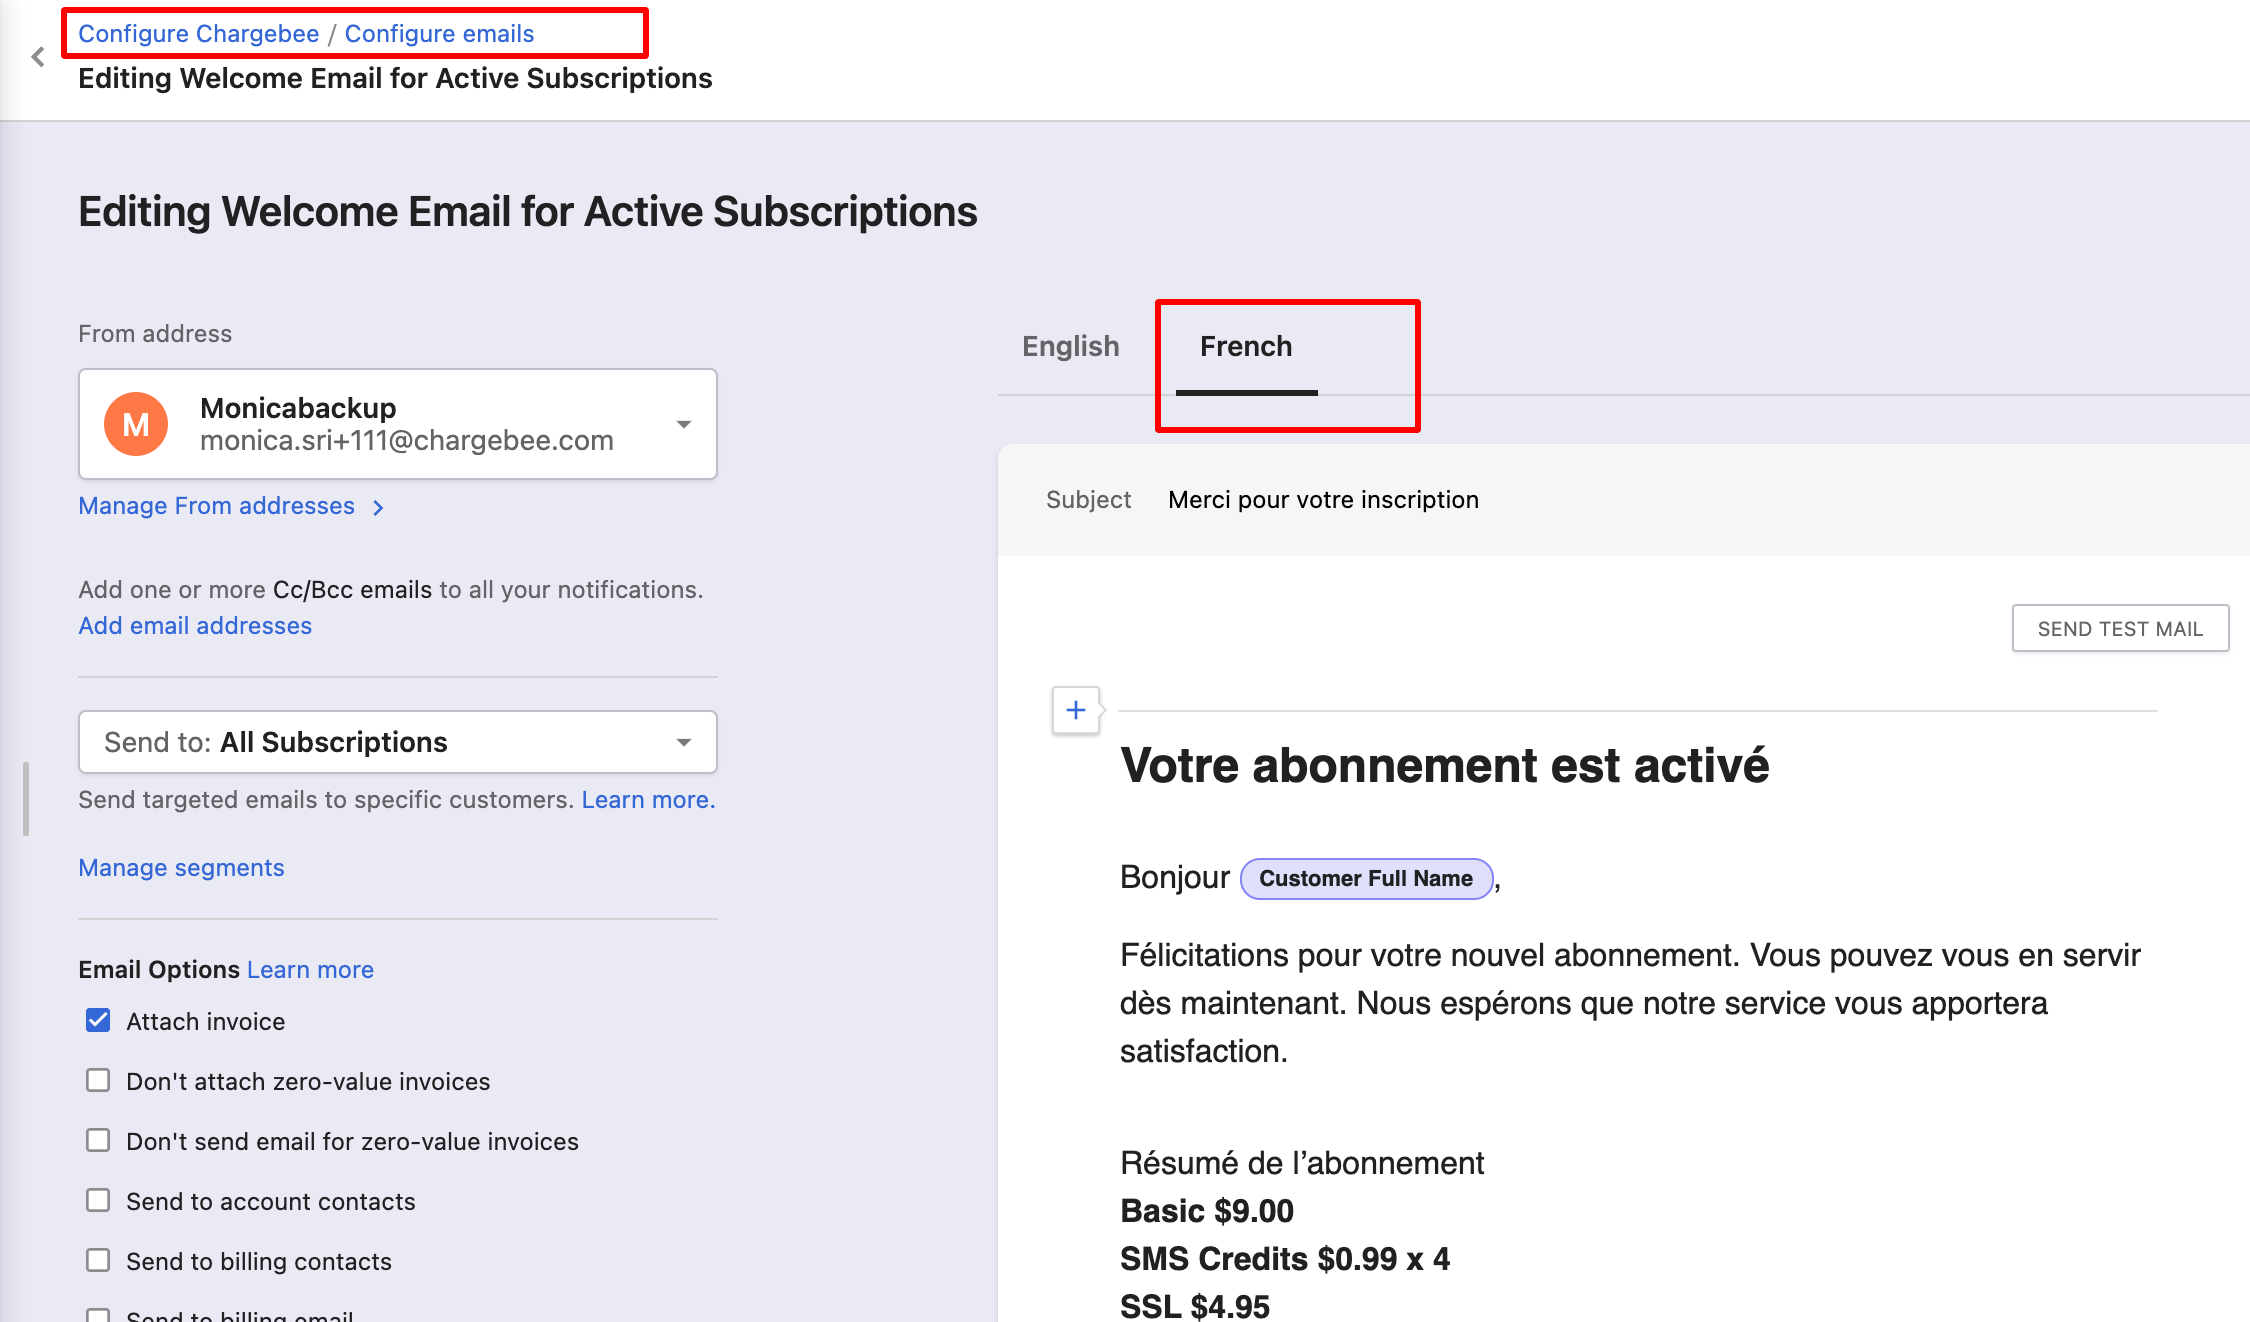
Task: Click the plus icon to add block
Action: (x=1076, y=710)
